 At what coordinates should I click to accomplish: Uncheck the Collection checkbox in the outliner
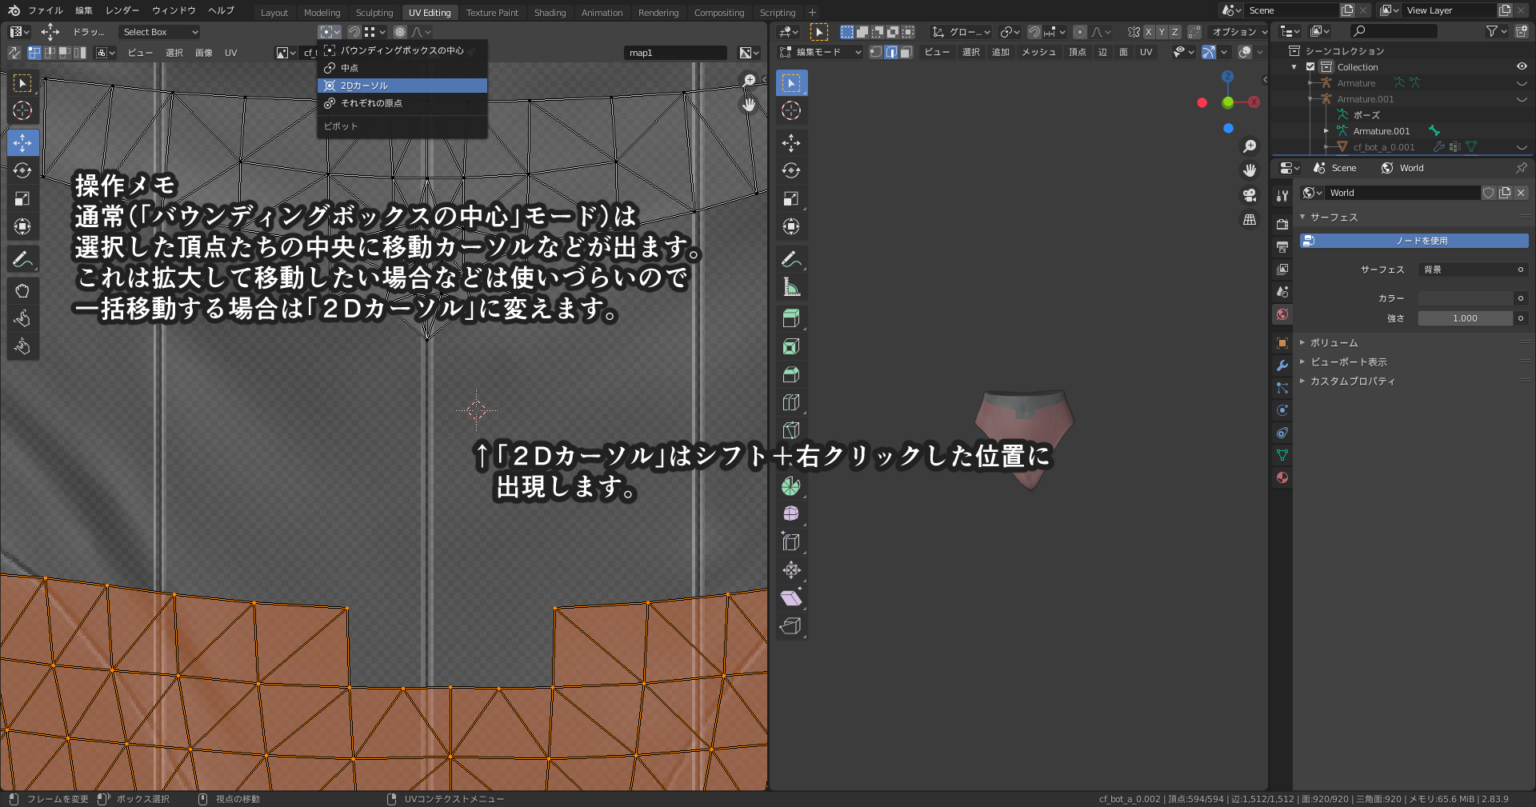[x=1310, y=66]
